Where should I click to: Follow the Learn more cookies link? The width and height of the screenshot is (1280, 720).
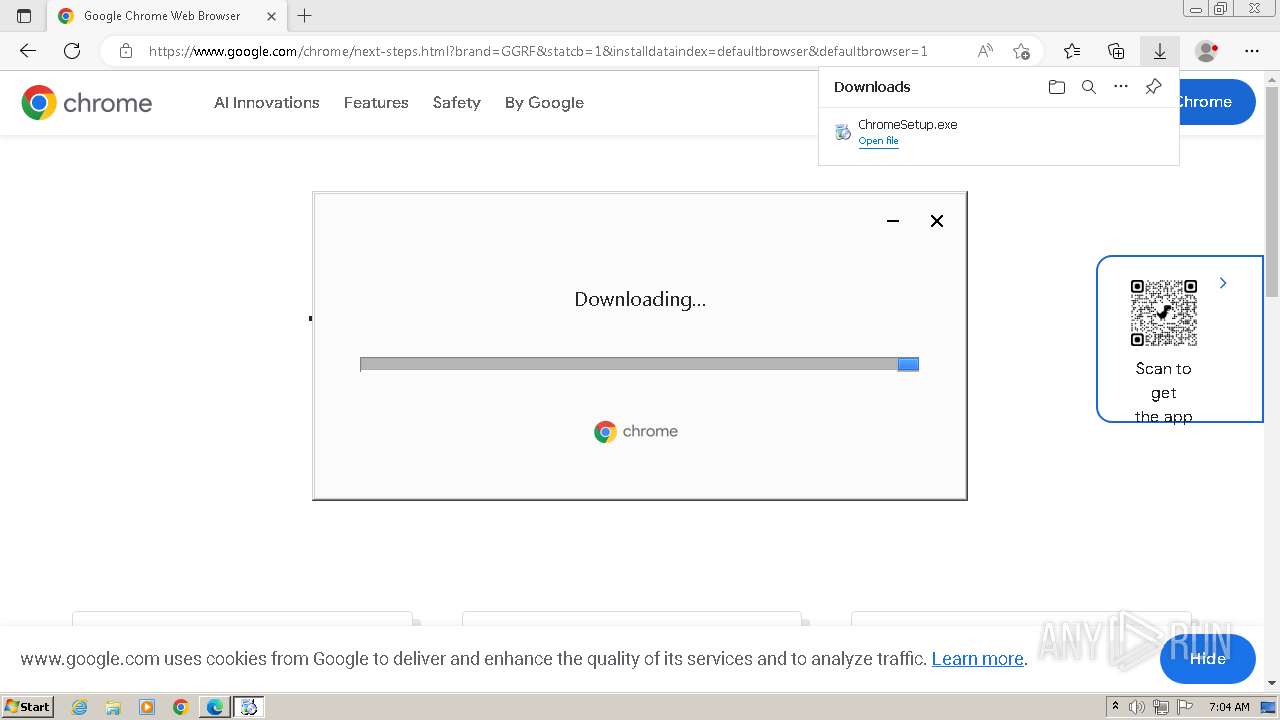pyautogui.click(x=977, y=659)
